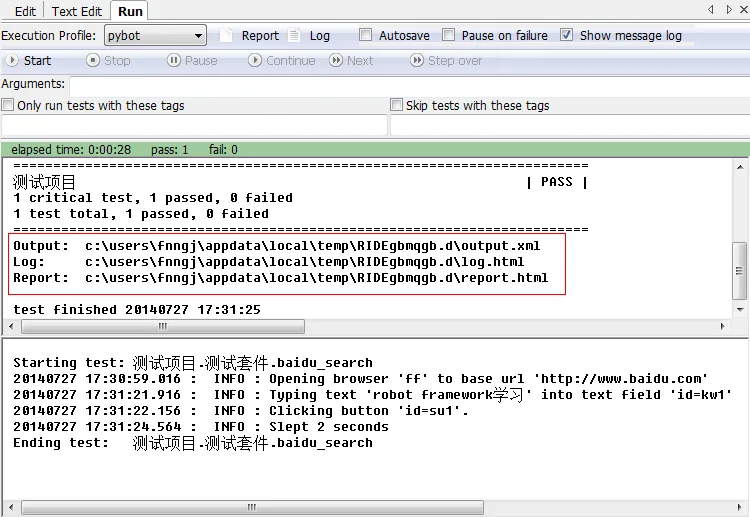This screenshot has width=750, height=517.
Task: Click the elapsed time status text
Action: point(71,150)
